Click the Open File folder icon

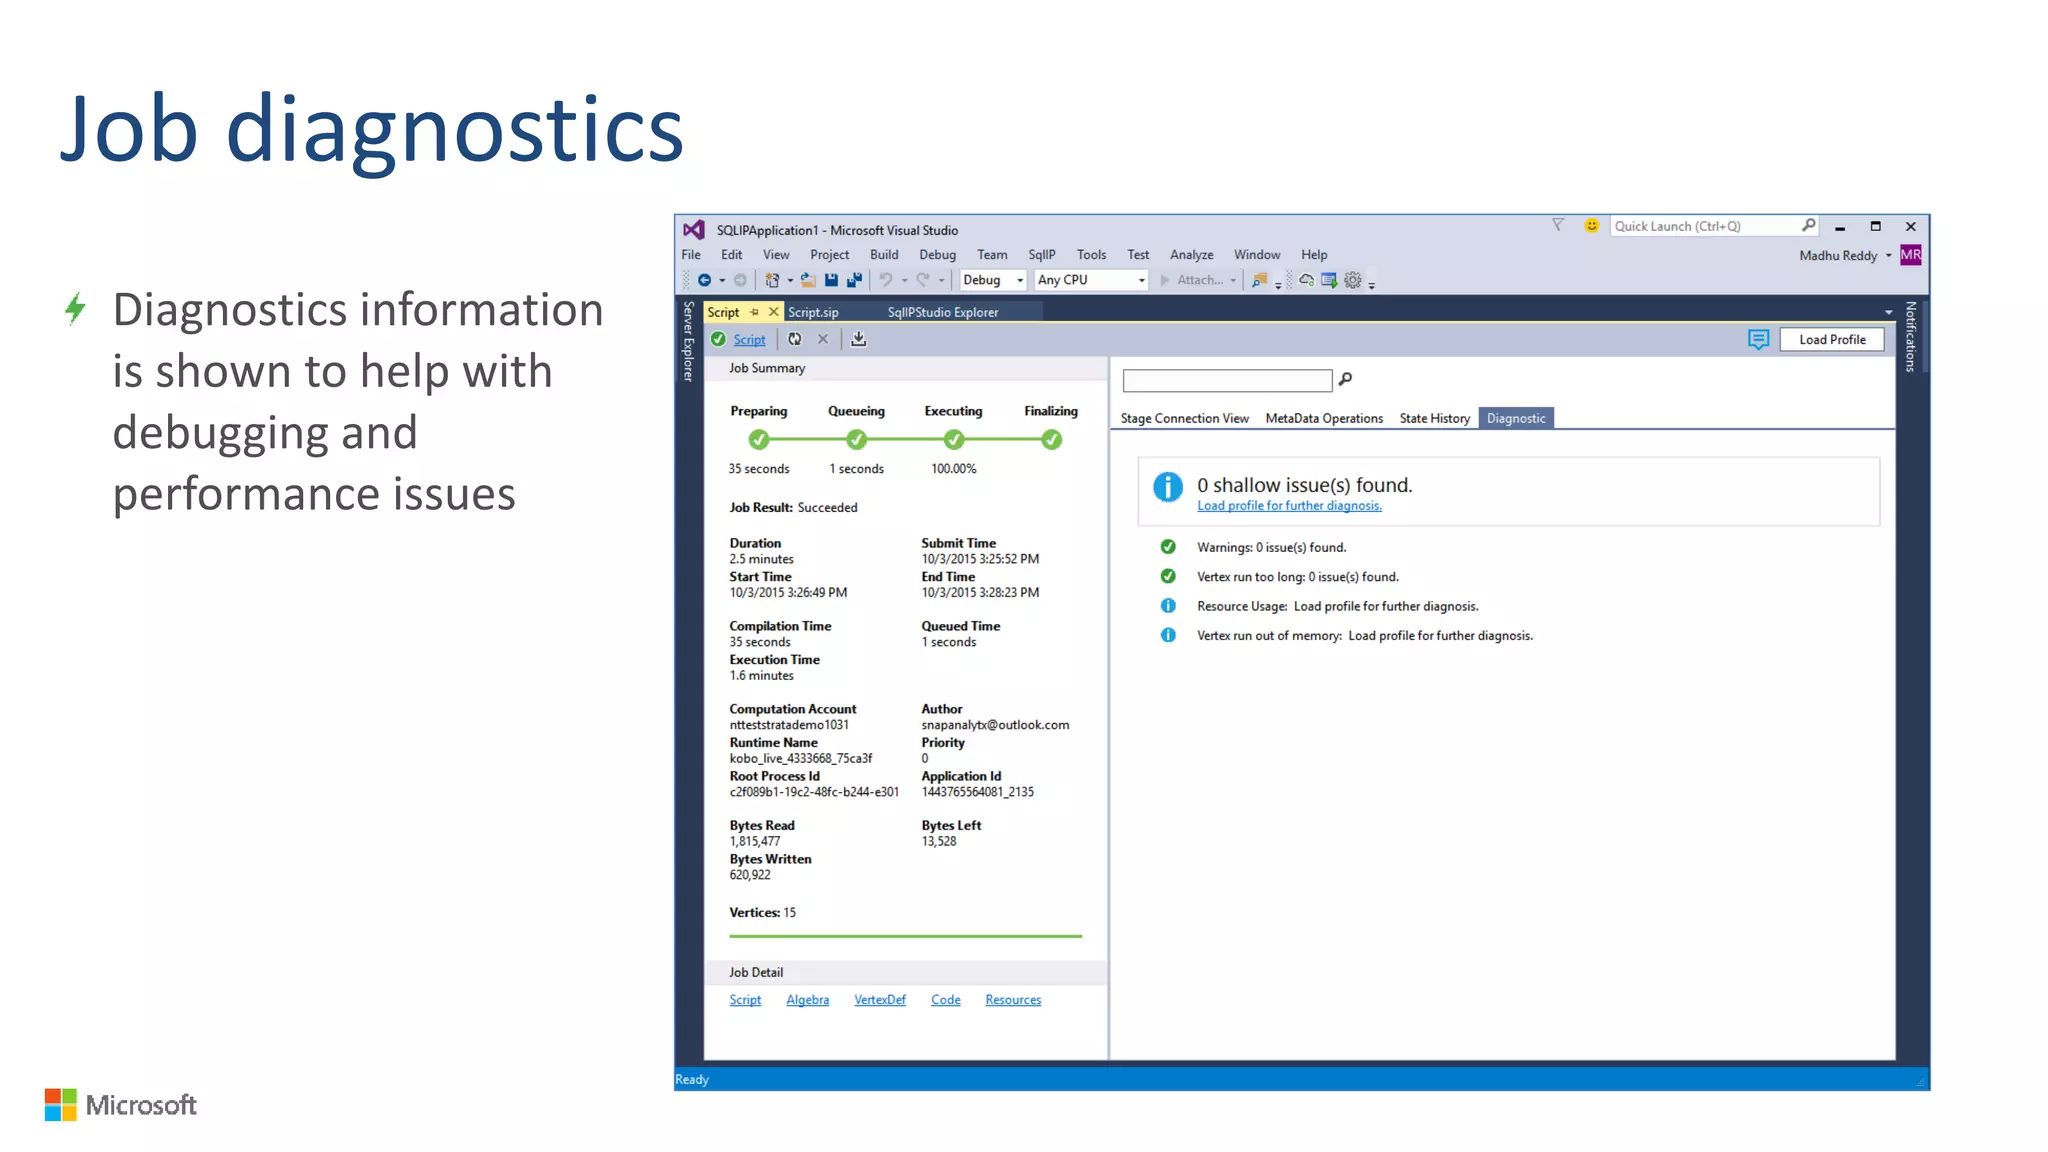coord(808,280)
